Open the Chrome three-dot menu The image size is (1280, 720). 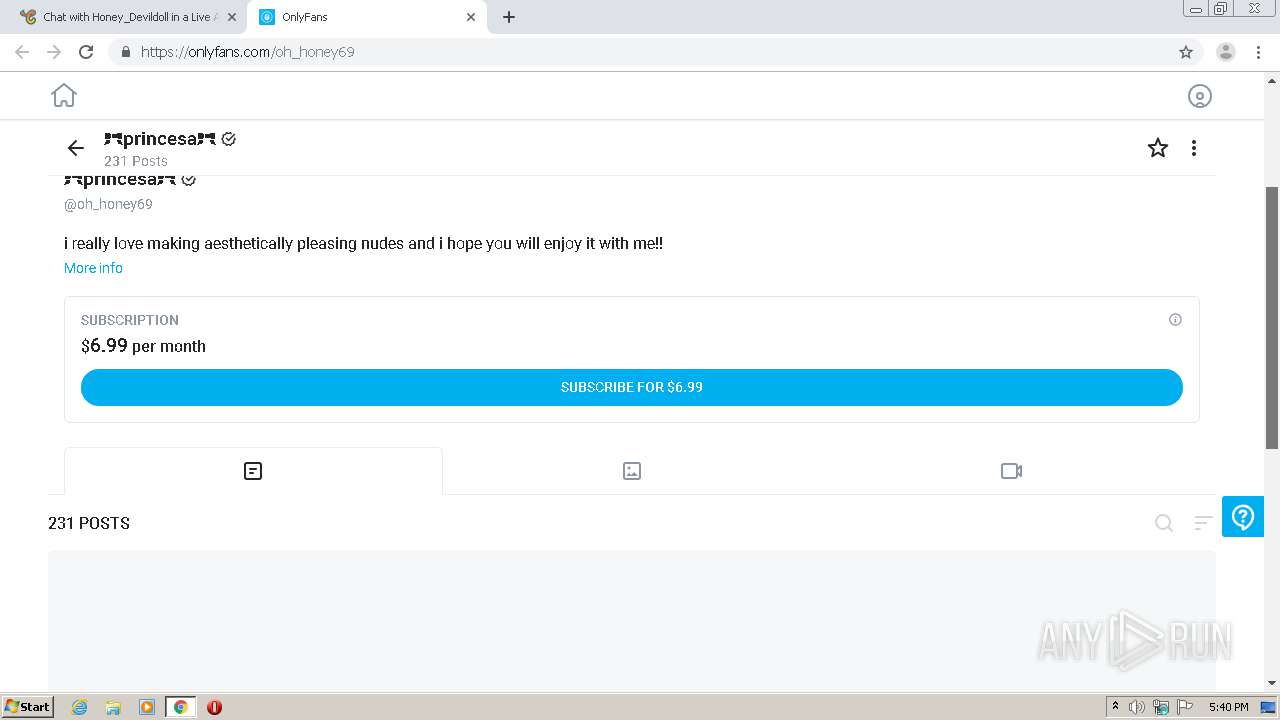pyautogui.click(x=1258, y=52)
